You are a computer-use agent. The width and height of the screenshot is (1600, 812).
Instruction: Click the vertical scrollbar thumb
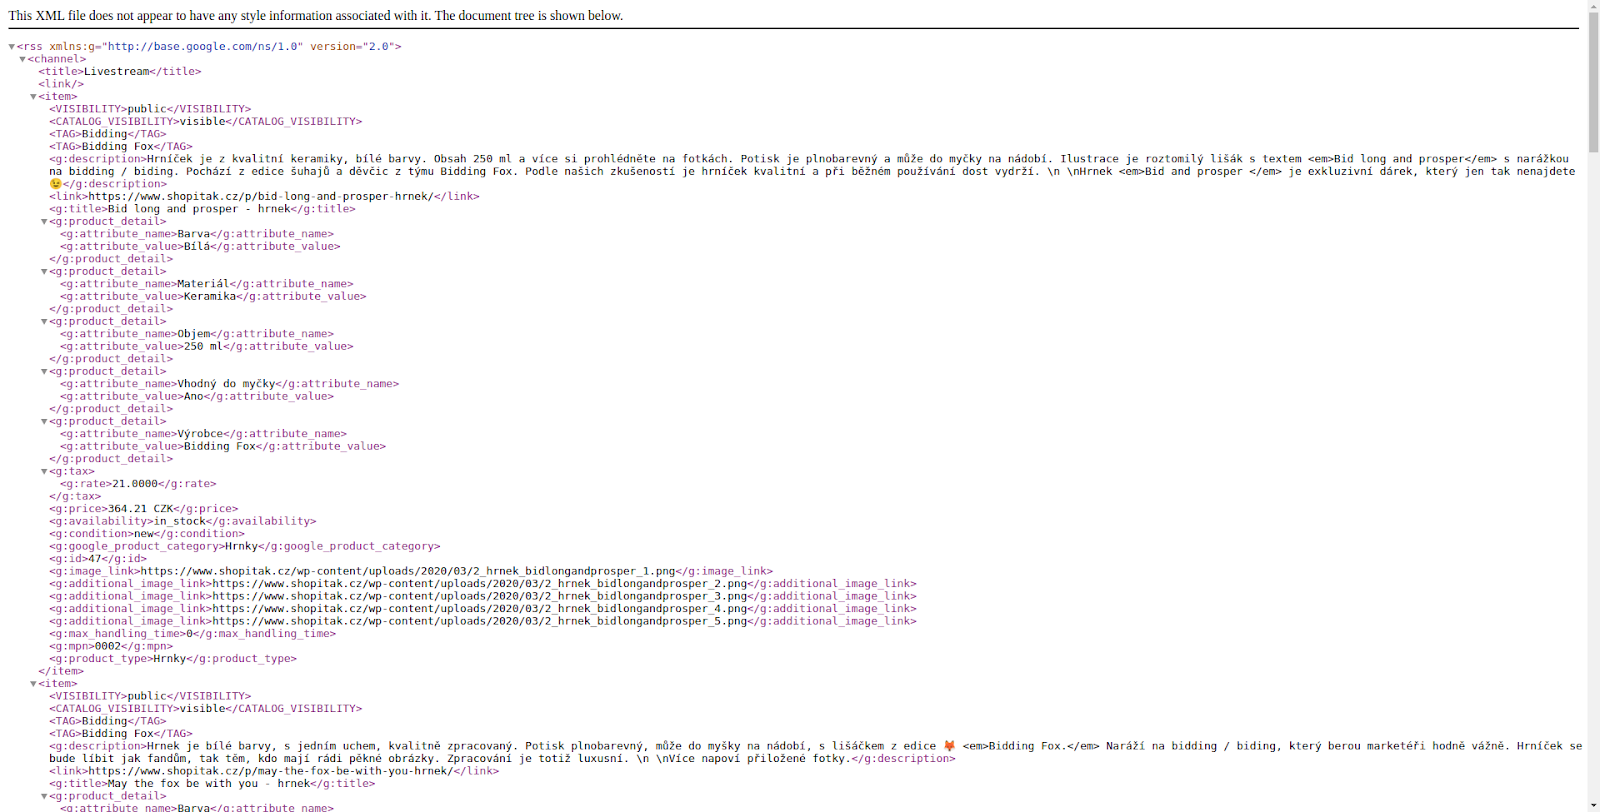tap(1593, 83)
